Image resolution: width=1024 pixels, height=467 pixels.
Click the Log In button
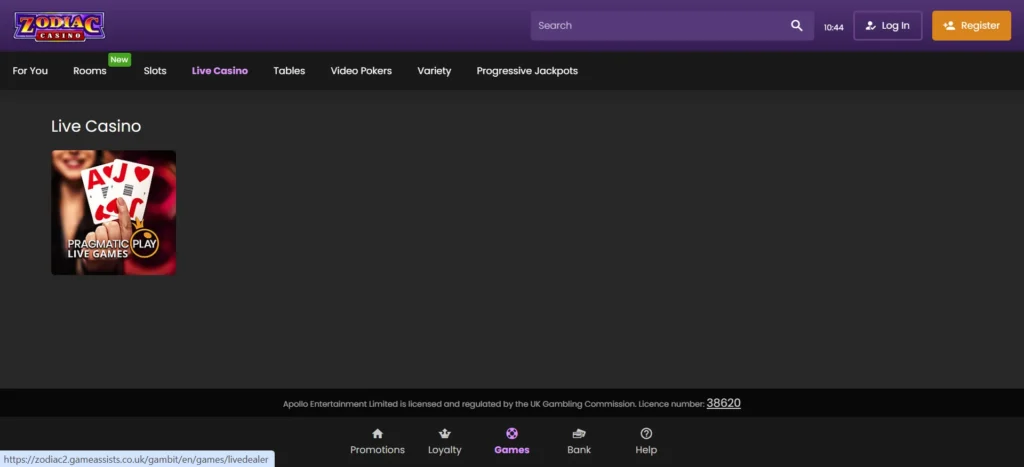point(888,25)
